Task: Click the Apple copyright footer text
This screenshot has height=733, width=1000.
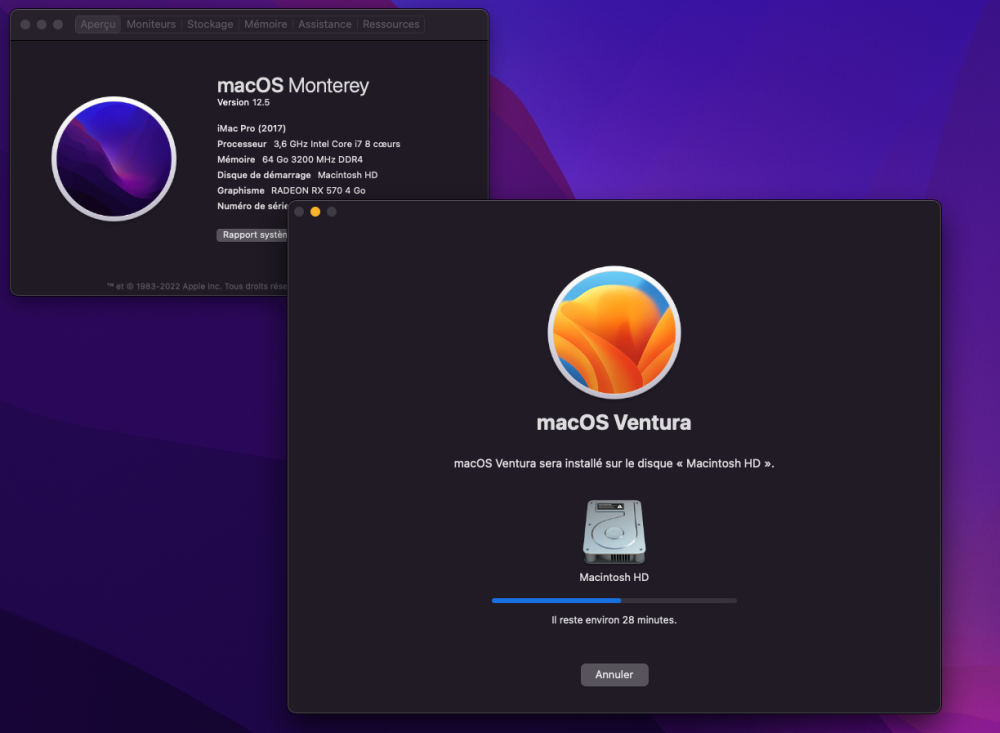Action: 198,286
